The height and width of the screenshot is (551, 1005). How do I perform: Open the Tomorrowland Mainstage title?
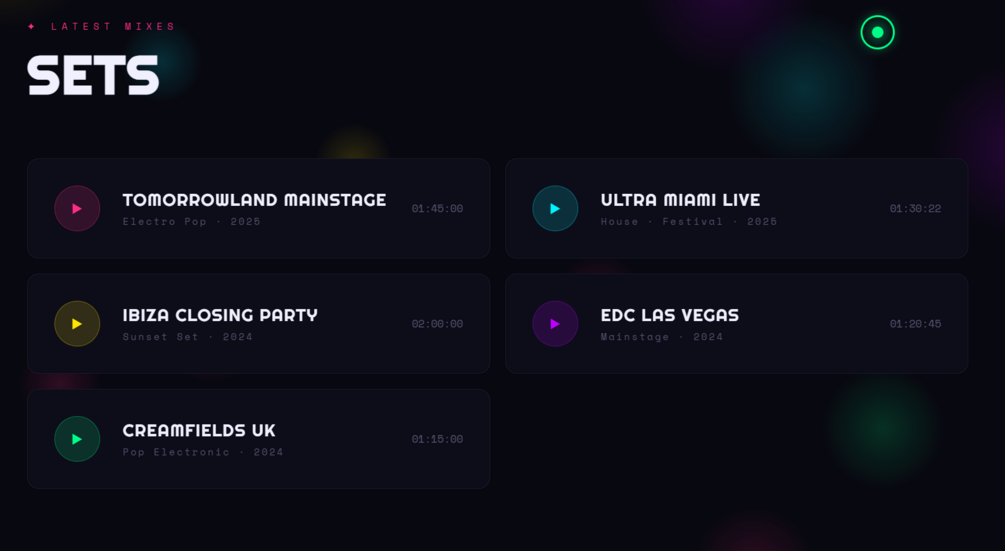pos(254,200)
